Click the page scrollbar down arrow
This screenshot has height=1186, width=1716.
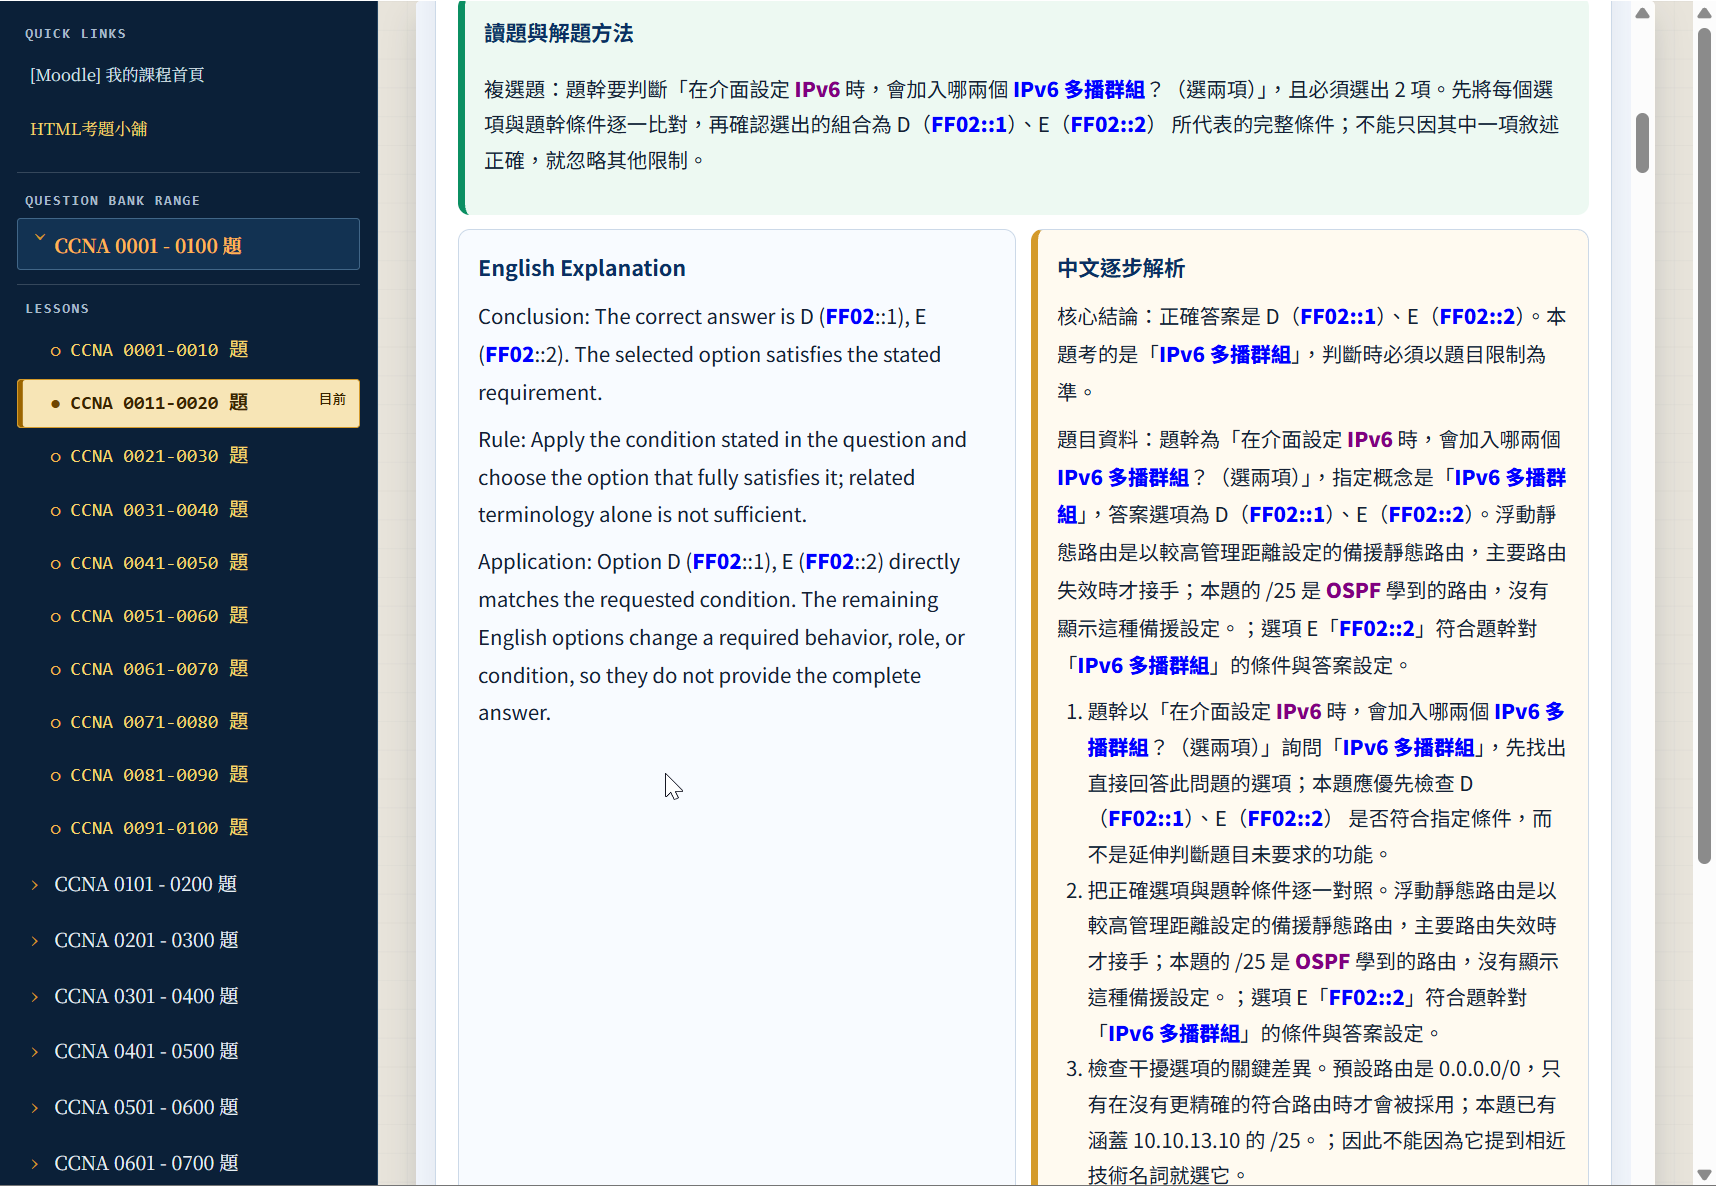[1705, 1174]
